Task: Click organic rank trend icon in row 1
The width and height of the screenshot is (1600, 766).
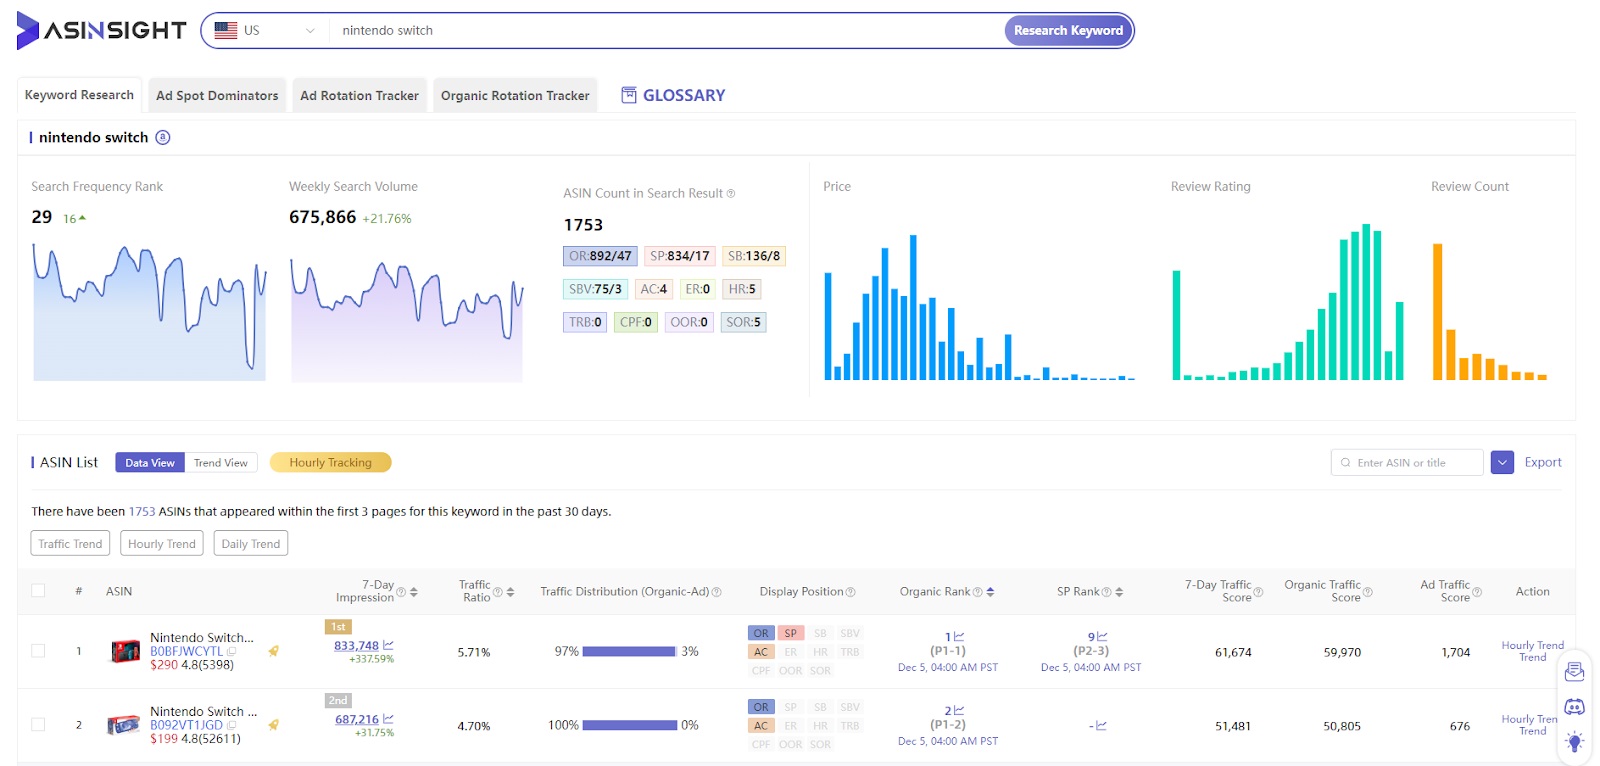Action: [958, 637]
